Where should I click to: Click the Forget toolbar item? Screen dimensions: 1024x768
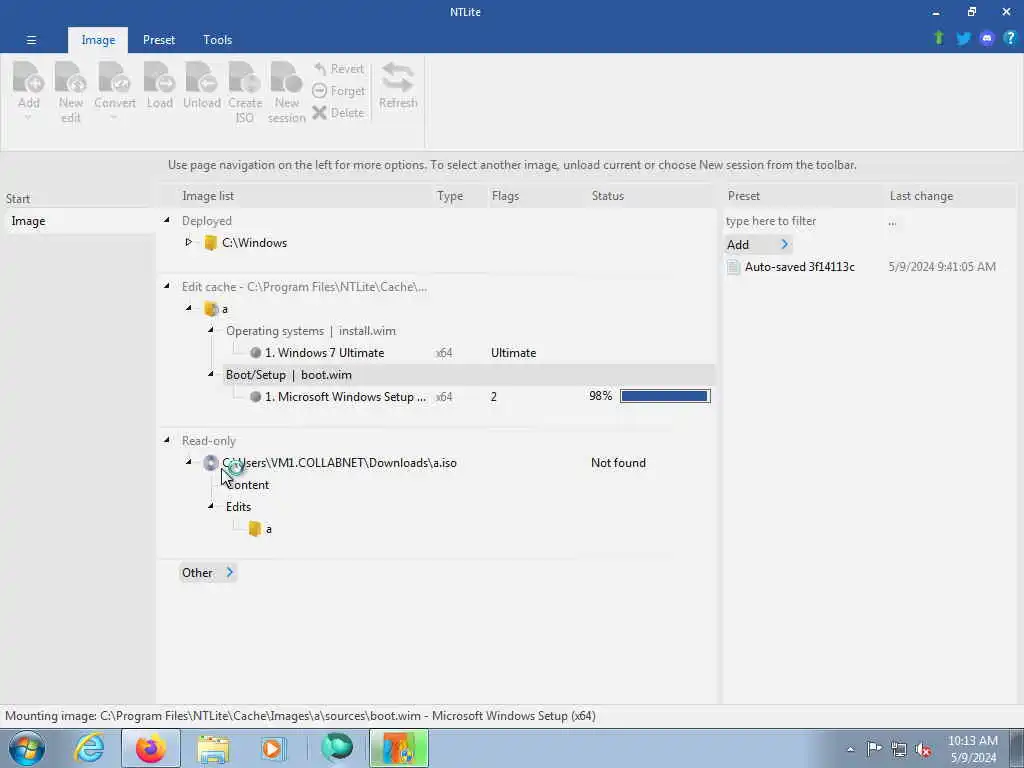click(x=338, y=91)
